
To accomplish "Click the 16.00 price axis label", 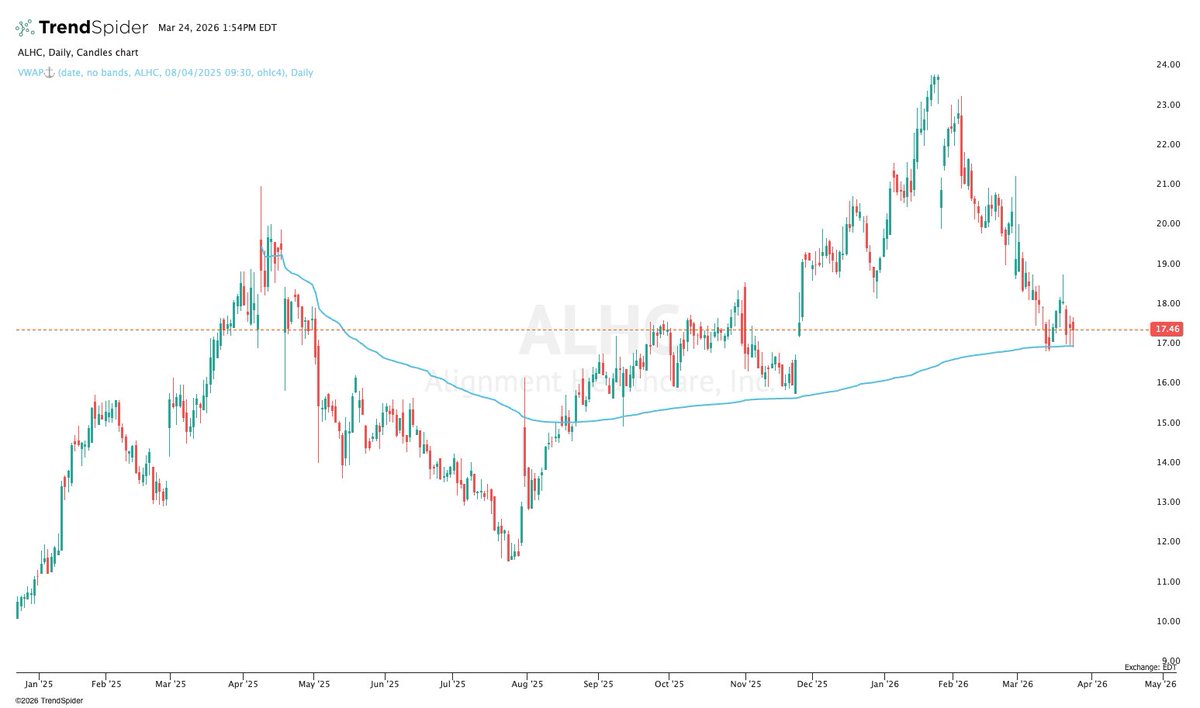I will click(x=1168, y=383).
